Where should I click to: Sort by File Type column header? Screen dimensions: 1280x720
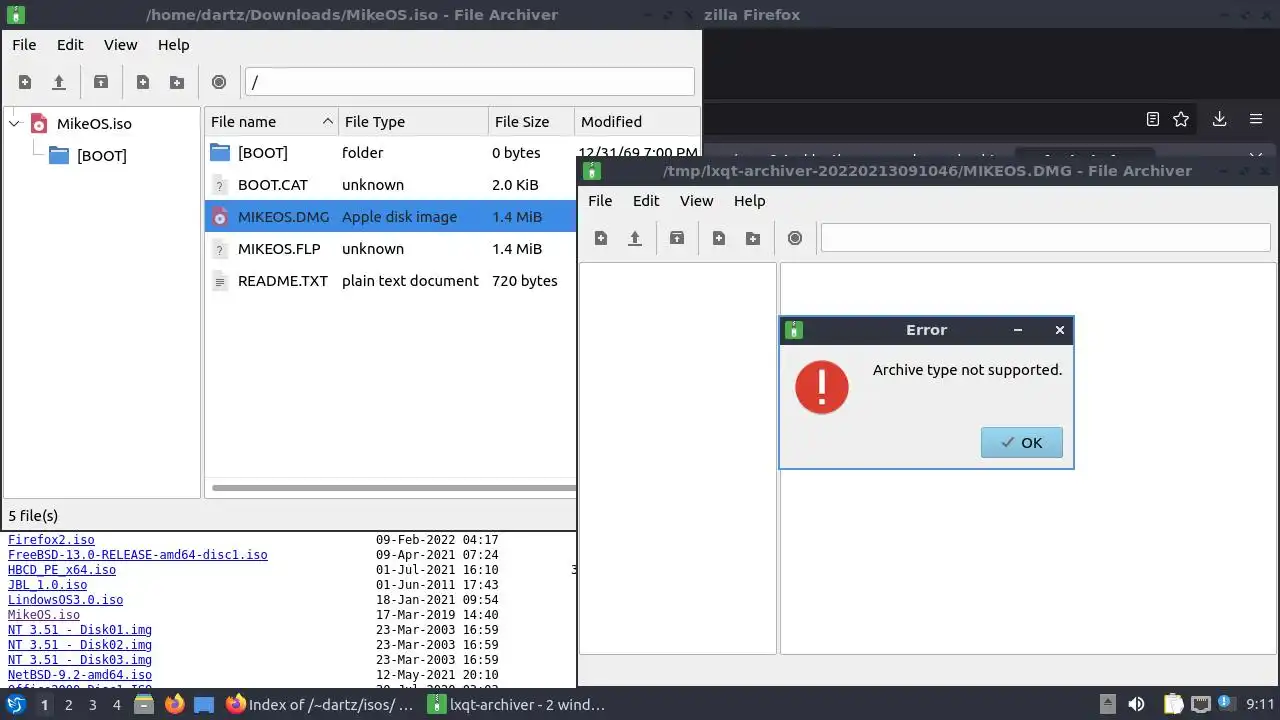(x=414, y=122)
